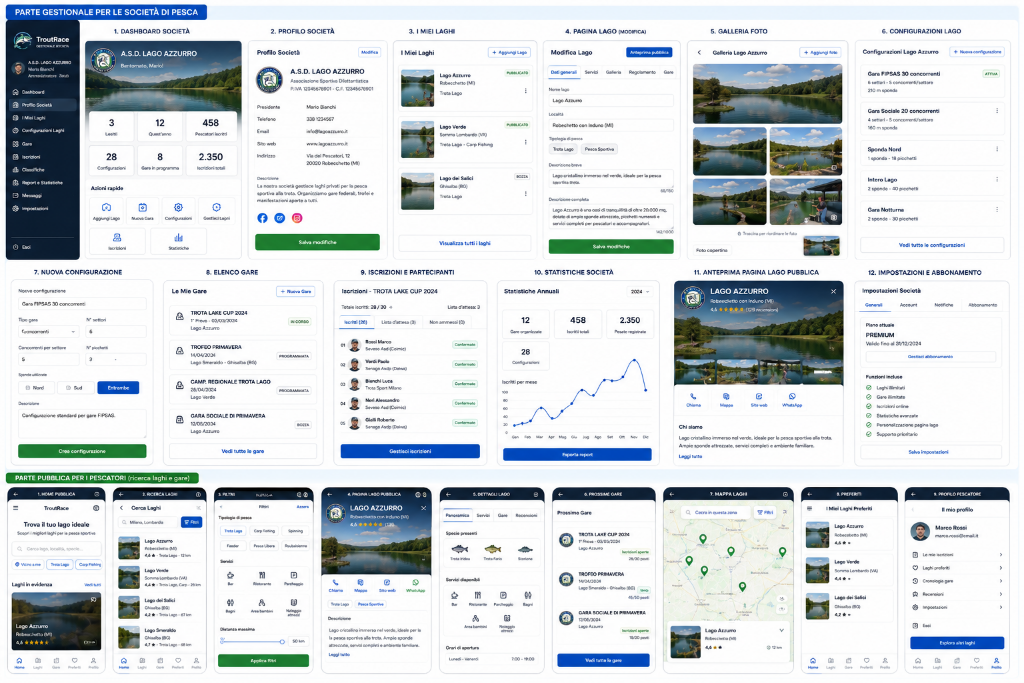
Task: Open the hamburger menu in mobile Home Pubblica
Action: 16,508
